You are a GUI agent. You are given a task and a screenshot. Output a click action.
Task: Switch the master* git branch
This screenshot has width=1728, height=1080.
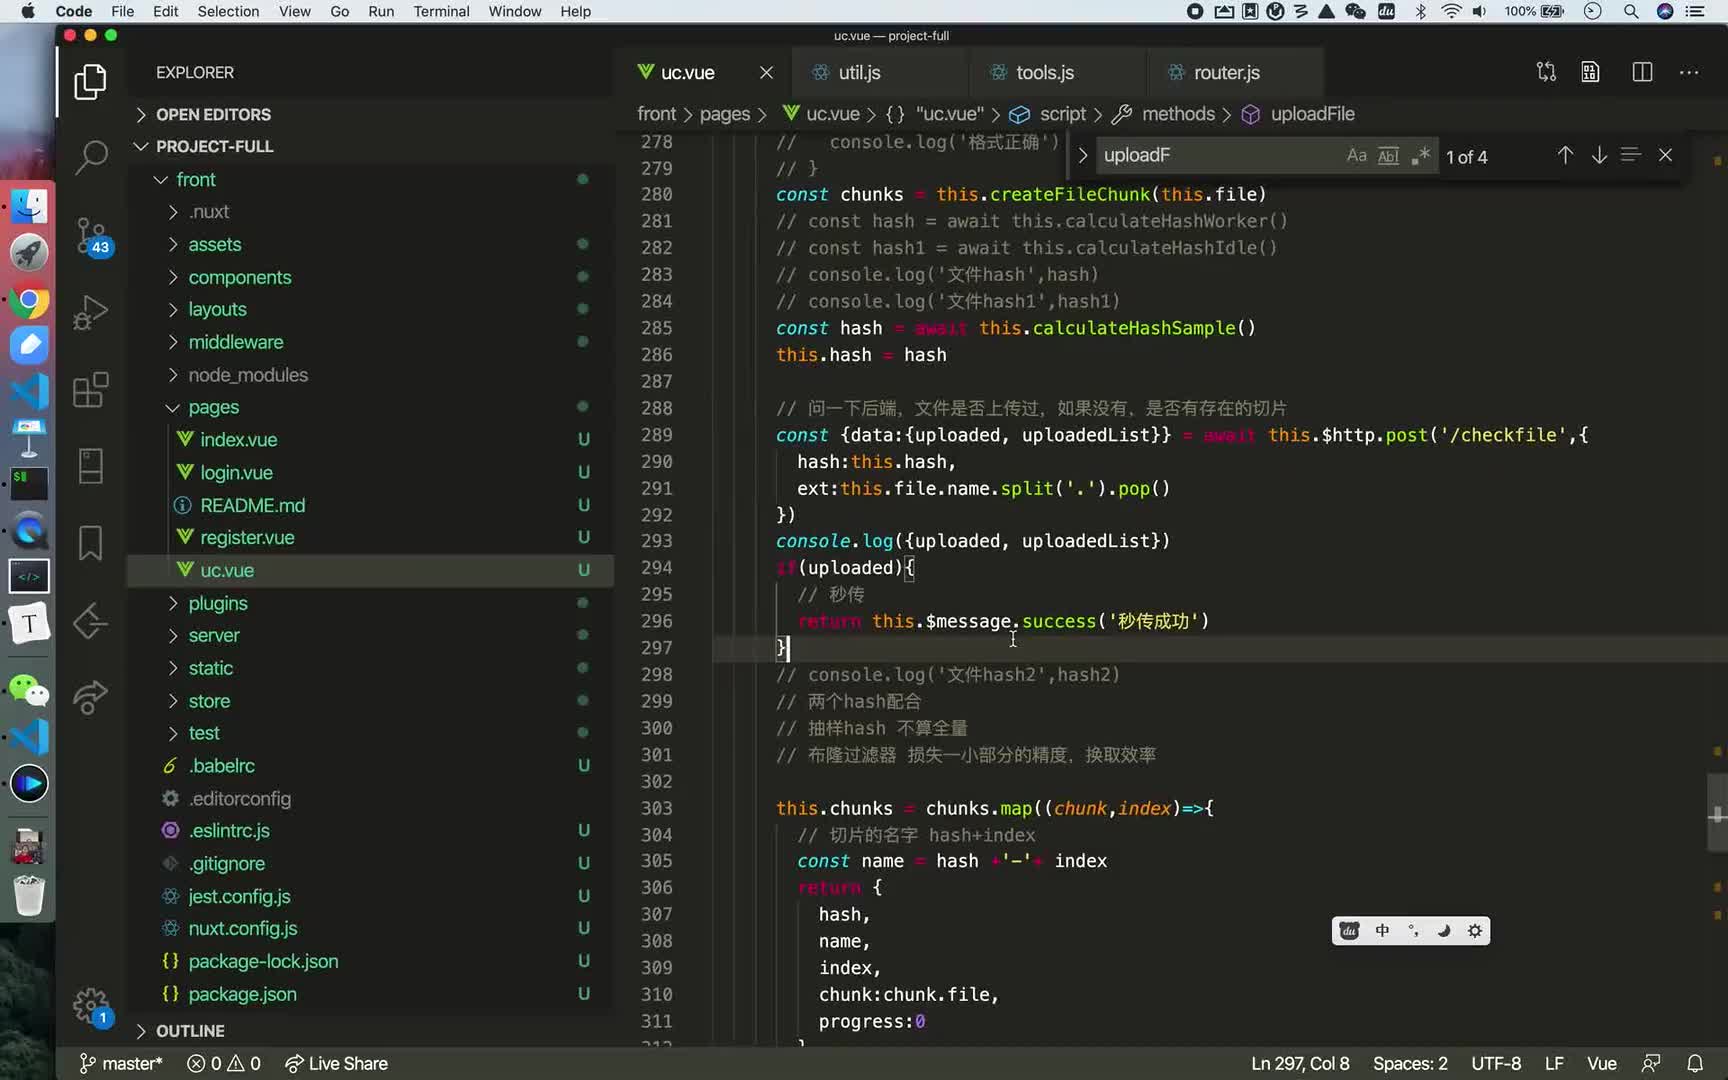click(120, 1063)
